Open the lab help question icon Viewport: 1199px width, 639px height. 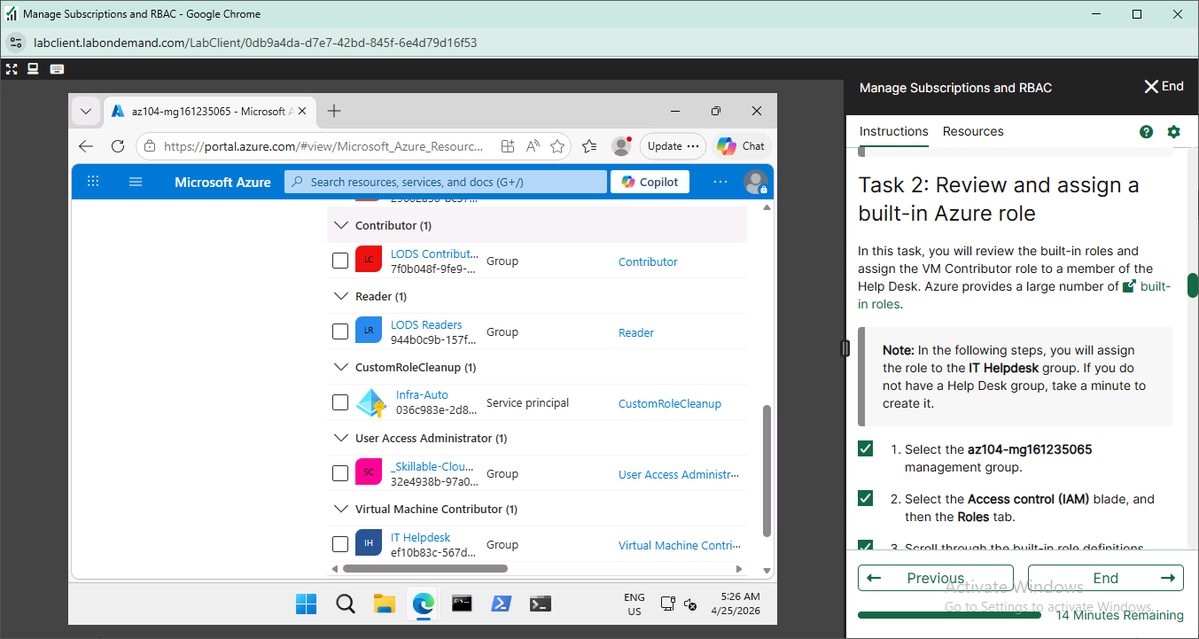1145,131
